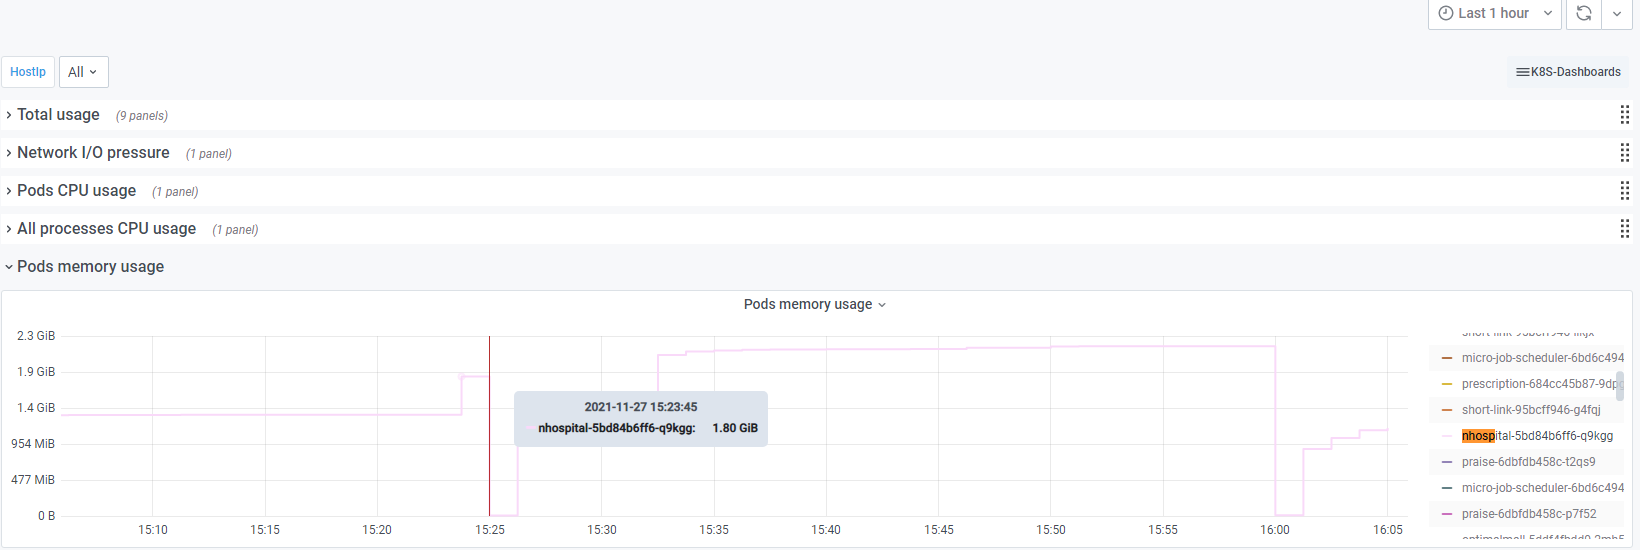Image resolution: width=1640 pixels, height=550 pixels.
Task: Click the drag handle on Total usage row
Action: [1624, 115]
